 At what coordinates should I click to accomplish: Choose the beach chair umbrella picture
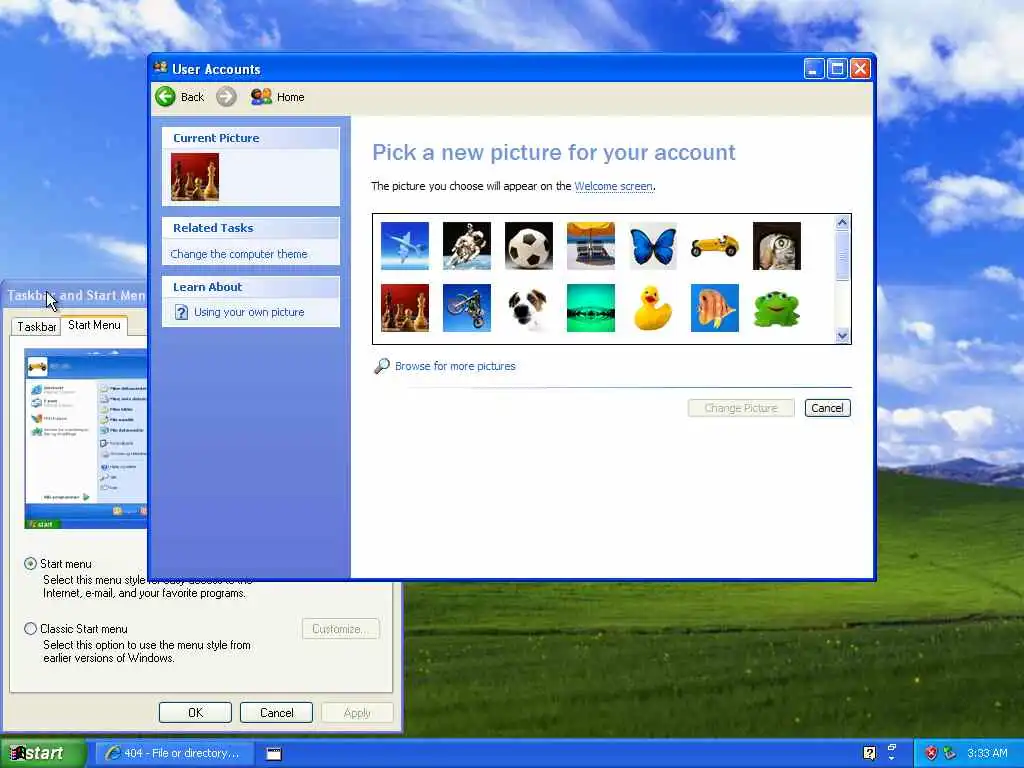tap(591, 246)
